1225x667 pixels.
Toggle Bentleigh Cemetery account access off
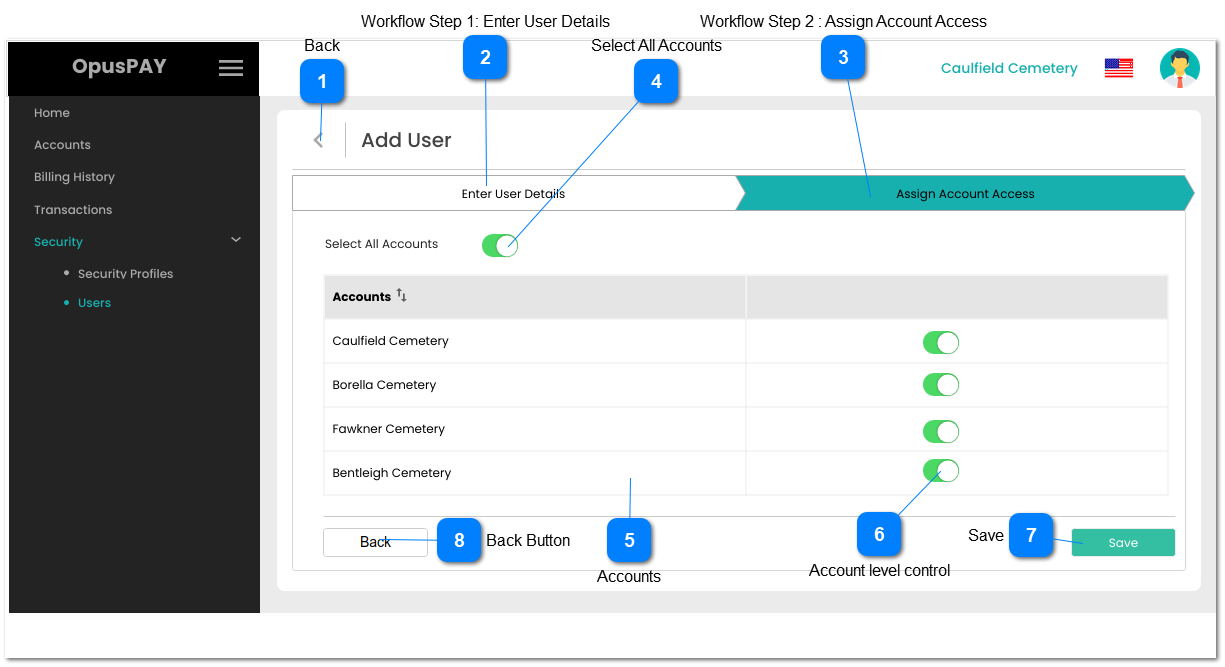(941, 470)
